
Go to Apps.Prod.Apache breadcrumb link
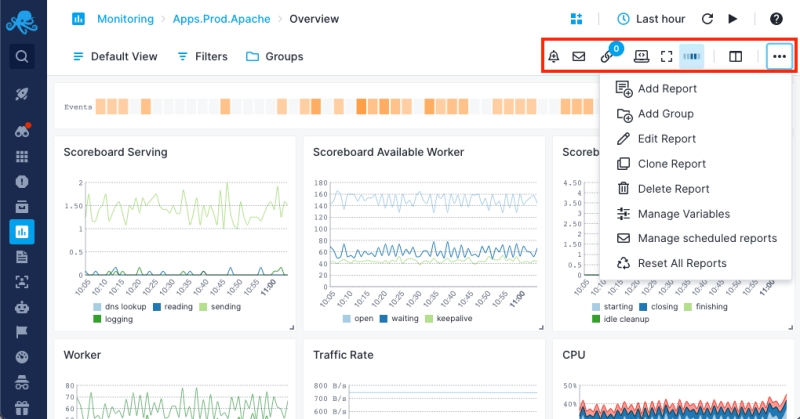tap(221, 19)
